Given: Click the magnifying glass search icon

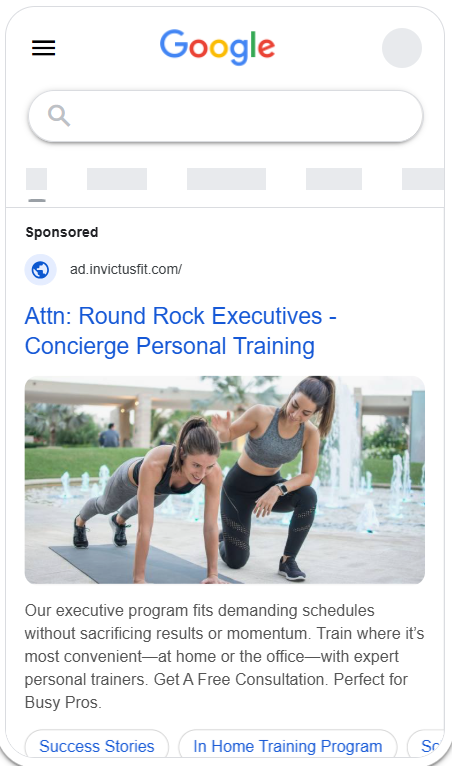Looking at the screenshot, I should (59, 116).
